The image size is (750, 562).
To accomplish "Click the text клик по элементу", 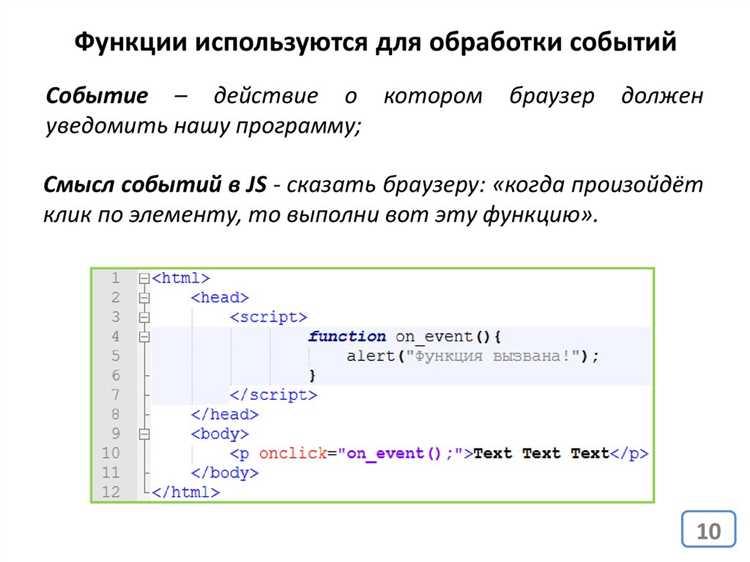I will [x=141, y=215].
